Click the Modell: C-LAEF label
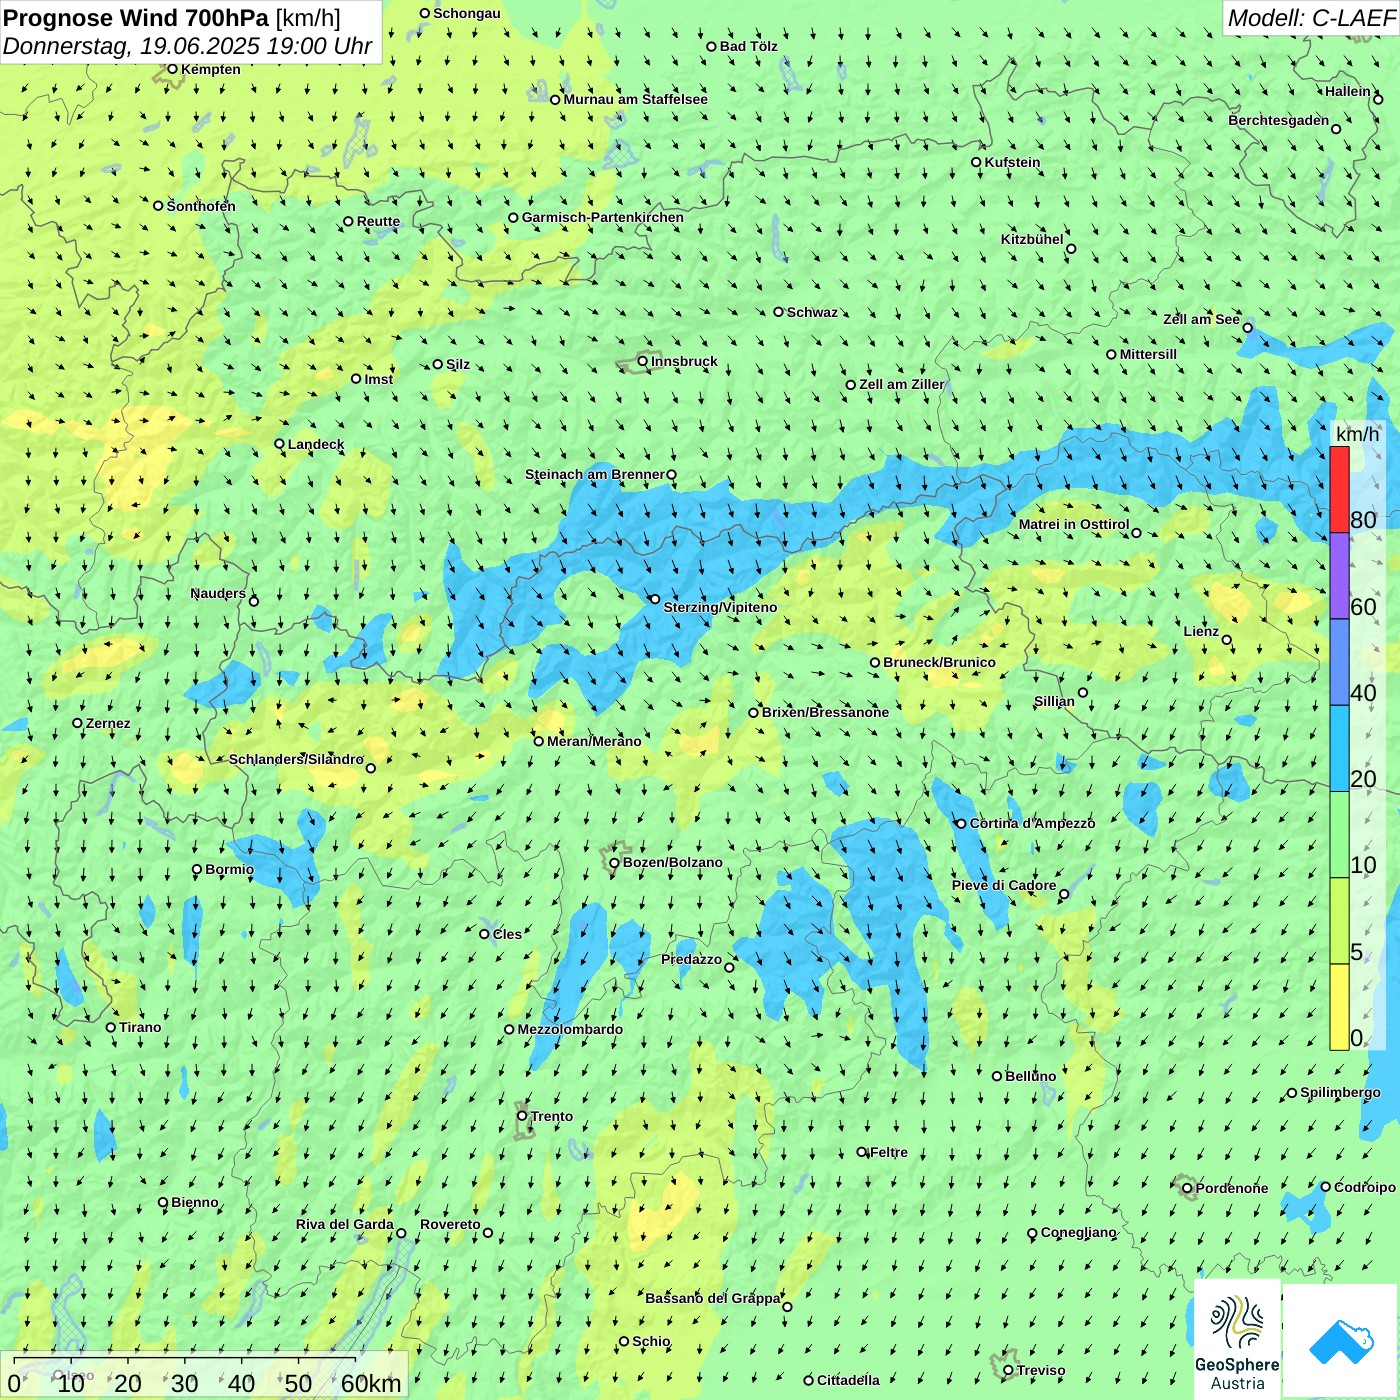The height and width of the screenshot is (1400, 1400). [1311, 18]
